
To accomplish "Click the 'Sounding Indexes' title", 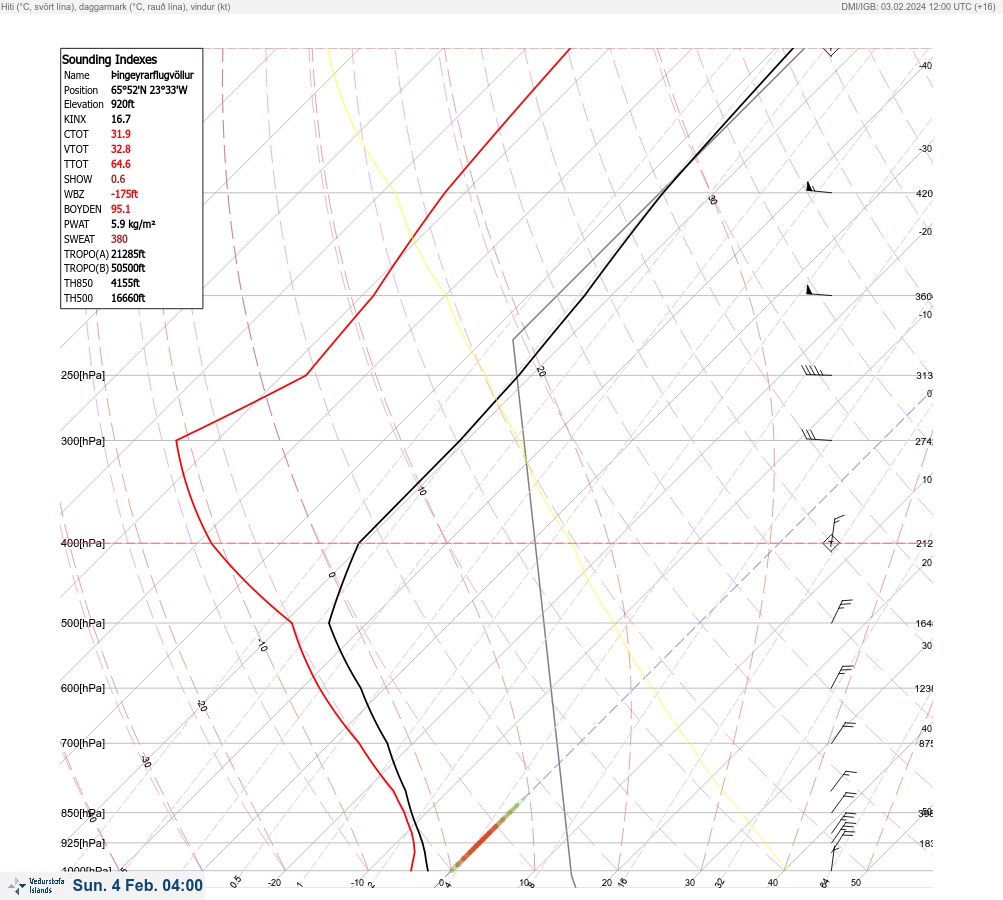I will pos(109,59).
